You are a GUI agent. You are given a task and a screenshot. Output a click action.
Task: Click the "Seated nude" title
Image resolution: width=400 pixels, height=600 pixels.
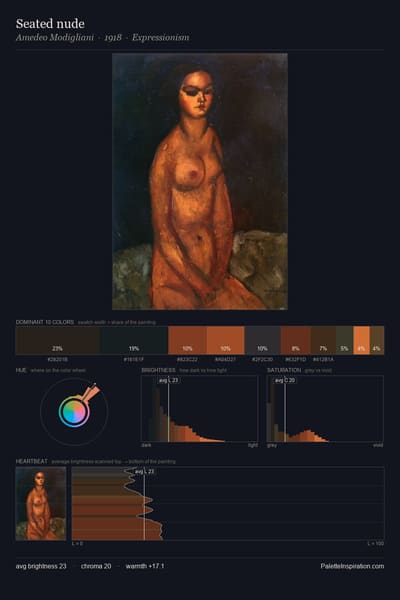(50, 24)
